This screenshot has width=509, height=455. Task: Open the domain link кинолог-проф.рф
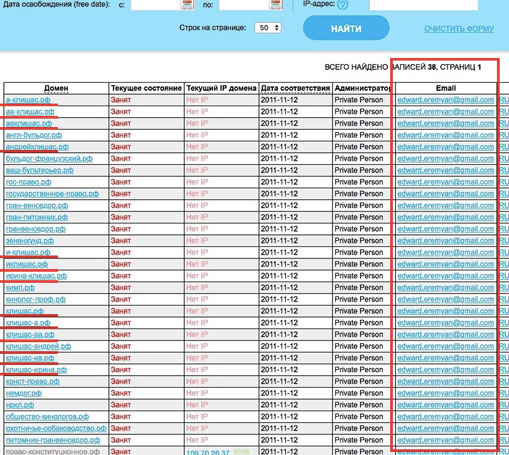[x=36, y=299]
